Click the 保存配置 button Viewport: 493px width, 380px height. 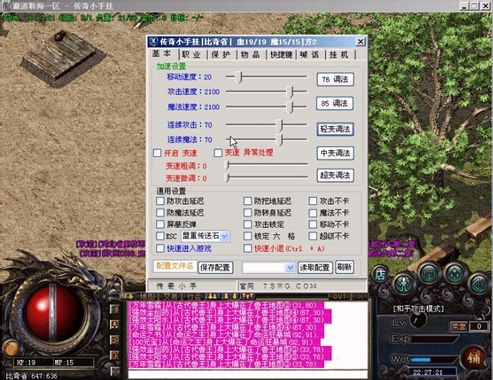pyautogui.click(x=216, y=267)
